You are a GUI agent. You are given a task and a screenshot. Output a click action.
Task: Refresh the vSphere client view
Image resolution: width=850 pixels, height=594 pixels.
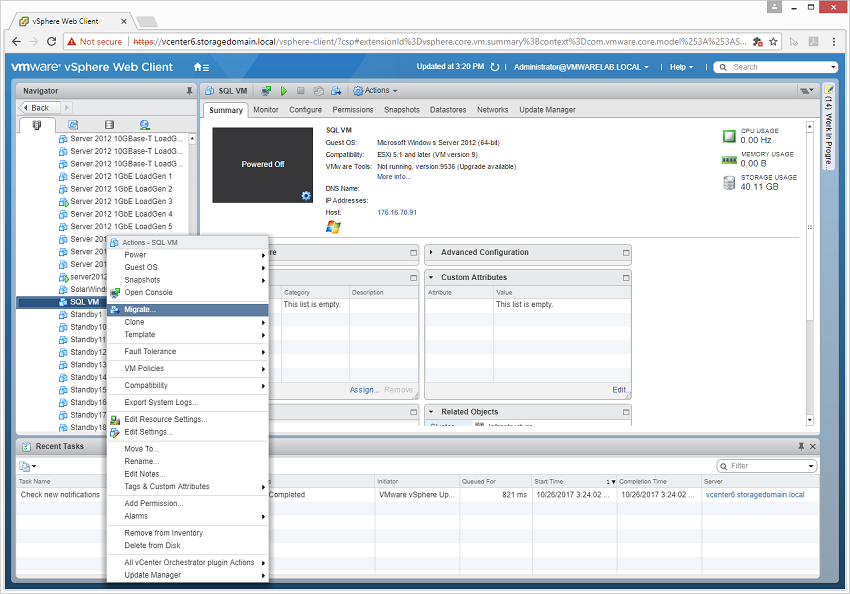tap(494, 67)
